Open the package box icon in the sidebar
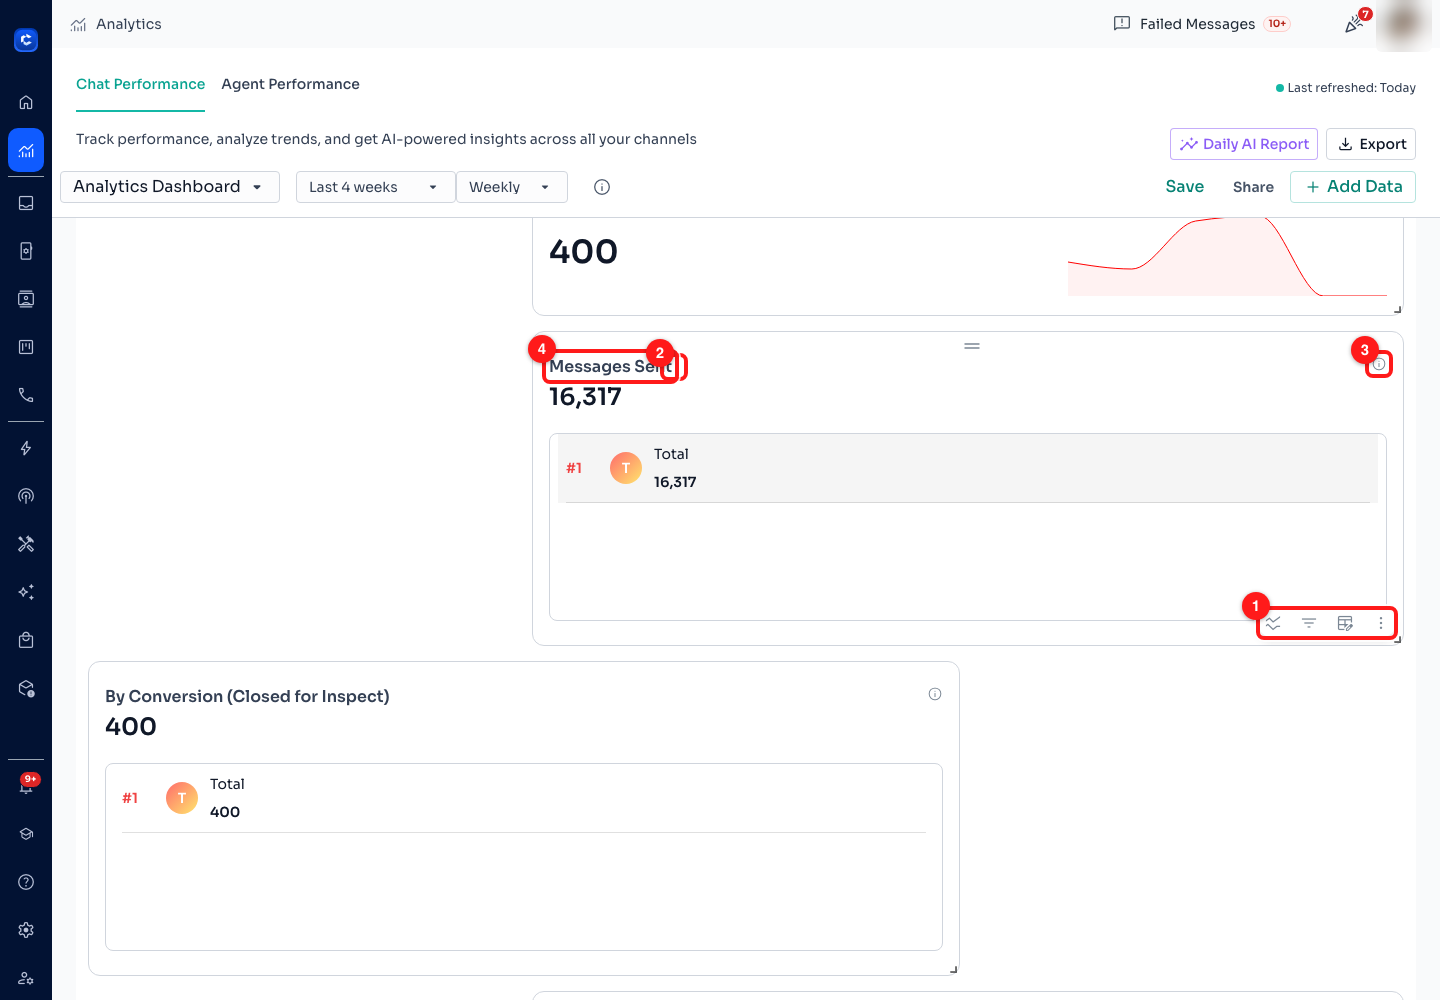Screen dimensions: 1440x1000 26,688
